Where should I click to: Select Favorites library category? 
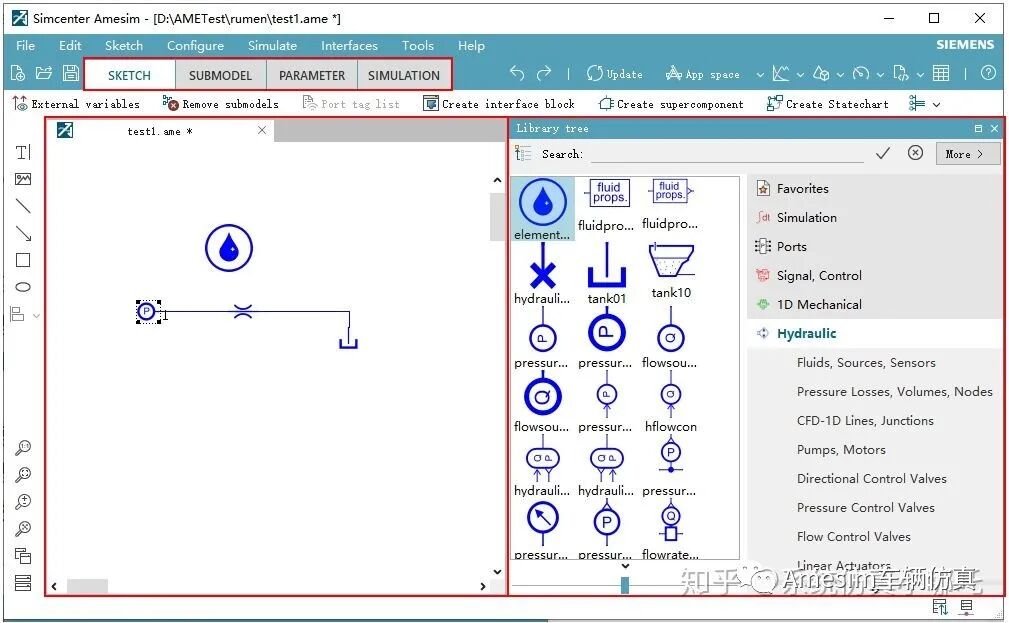point(875,189)
